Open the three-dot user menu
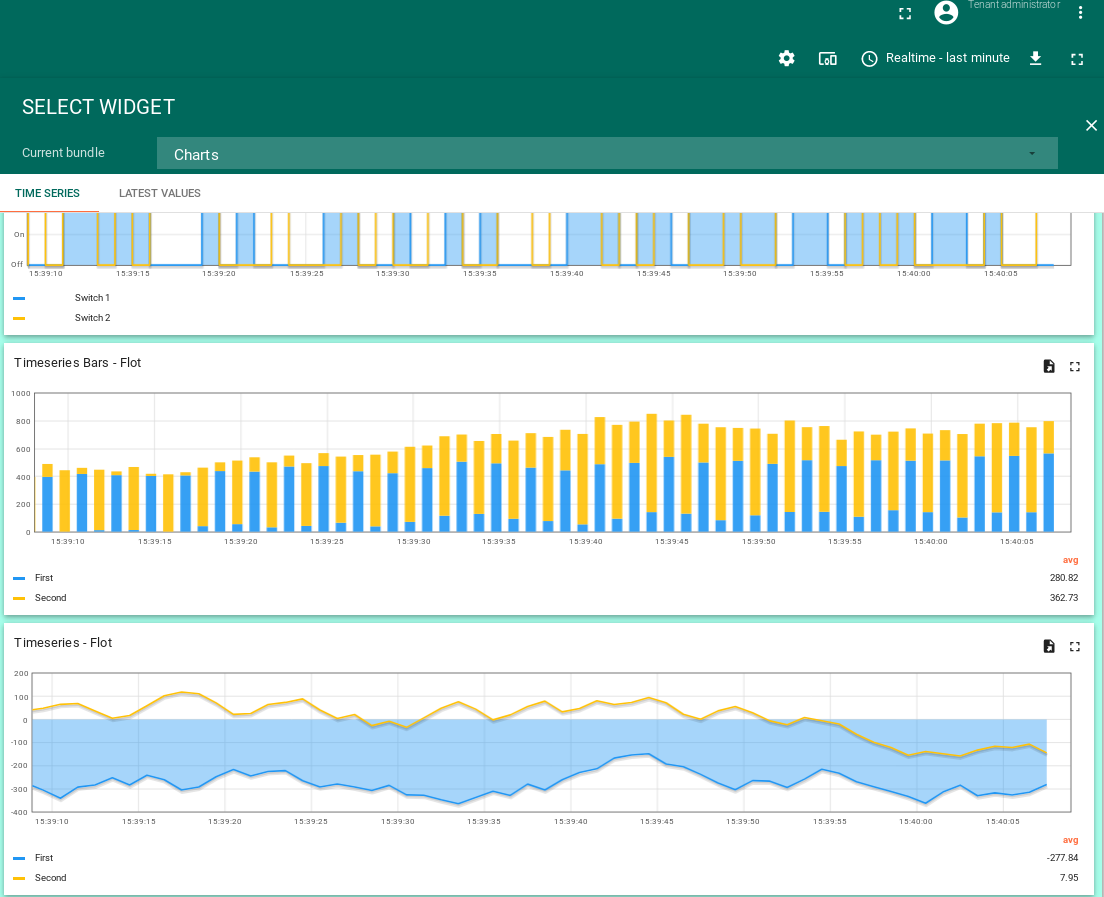The image size is (1104, 897). [x=1080, y=13]
